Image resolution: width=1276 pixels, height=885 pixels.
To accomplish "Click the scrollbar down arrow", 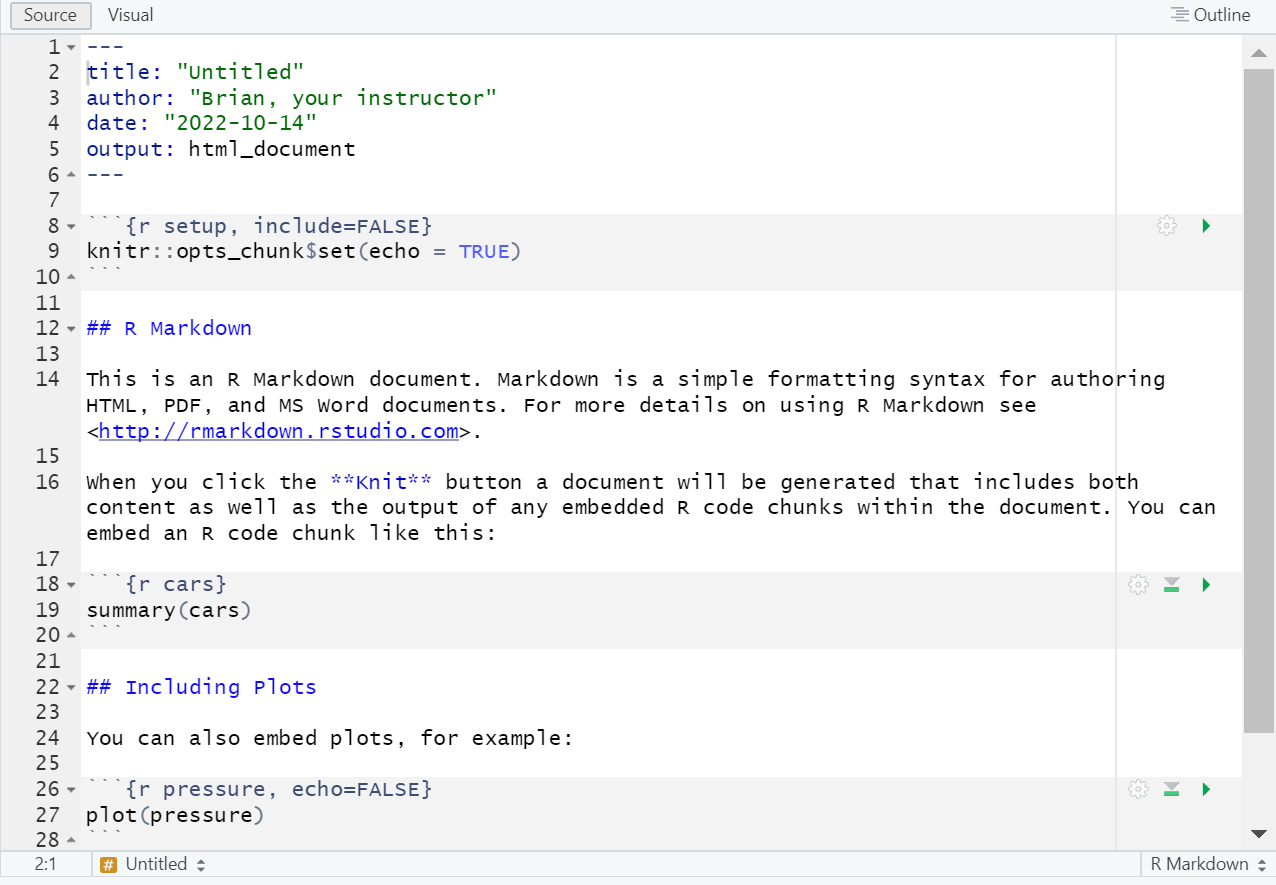I will point(1259,834).
